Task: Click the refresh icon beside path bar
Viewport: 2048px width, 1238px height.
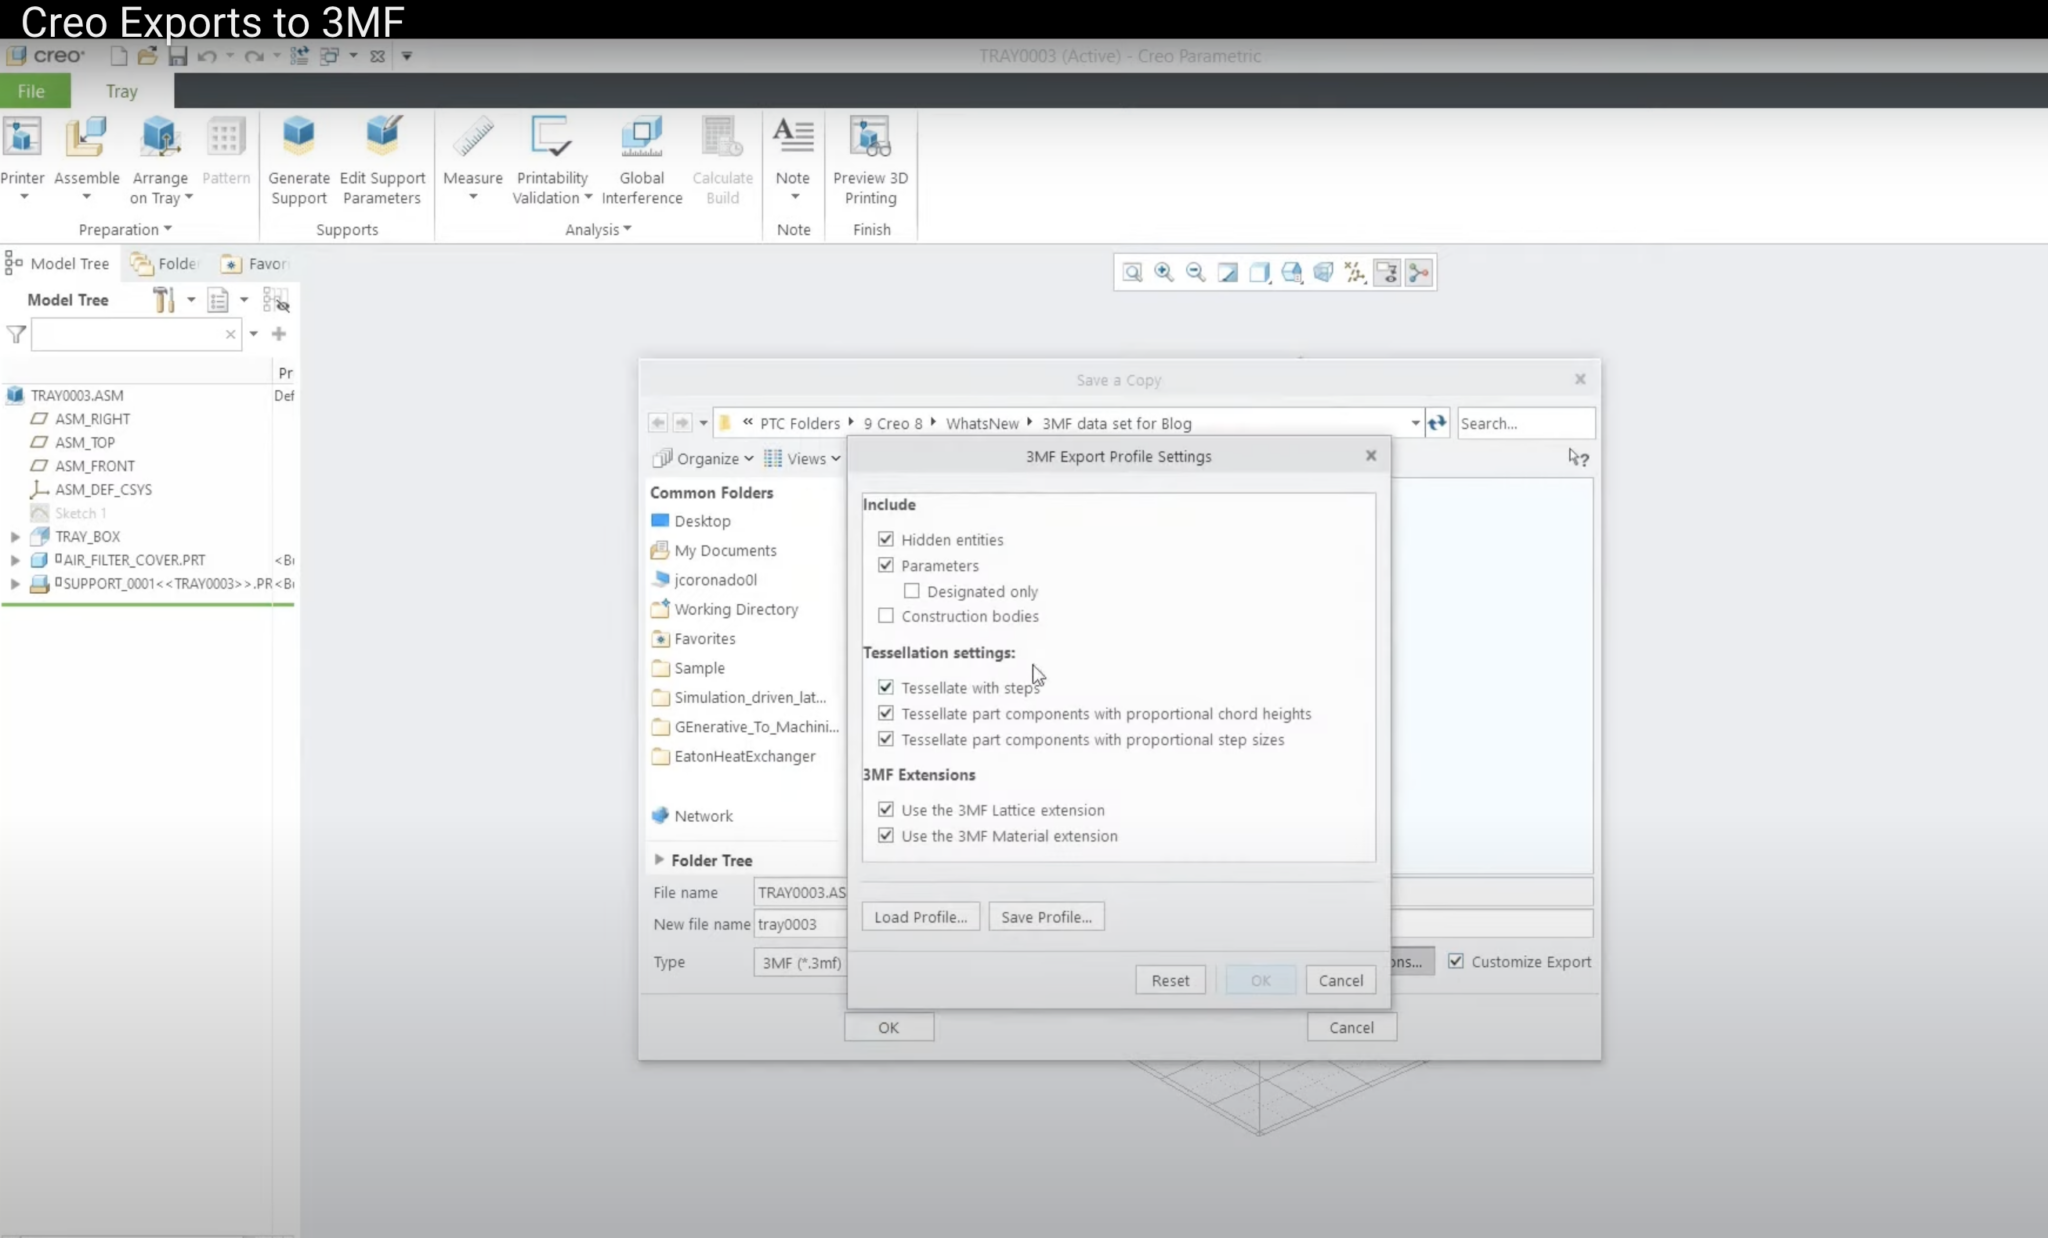Action: coord(1437,423)
